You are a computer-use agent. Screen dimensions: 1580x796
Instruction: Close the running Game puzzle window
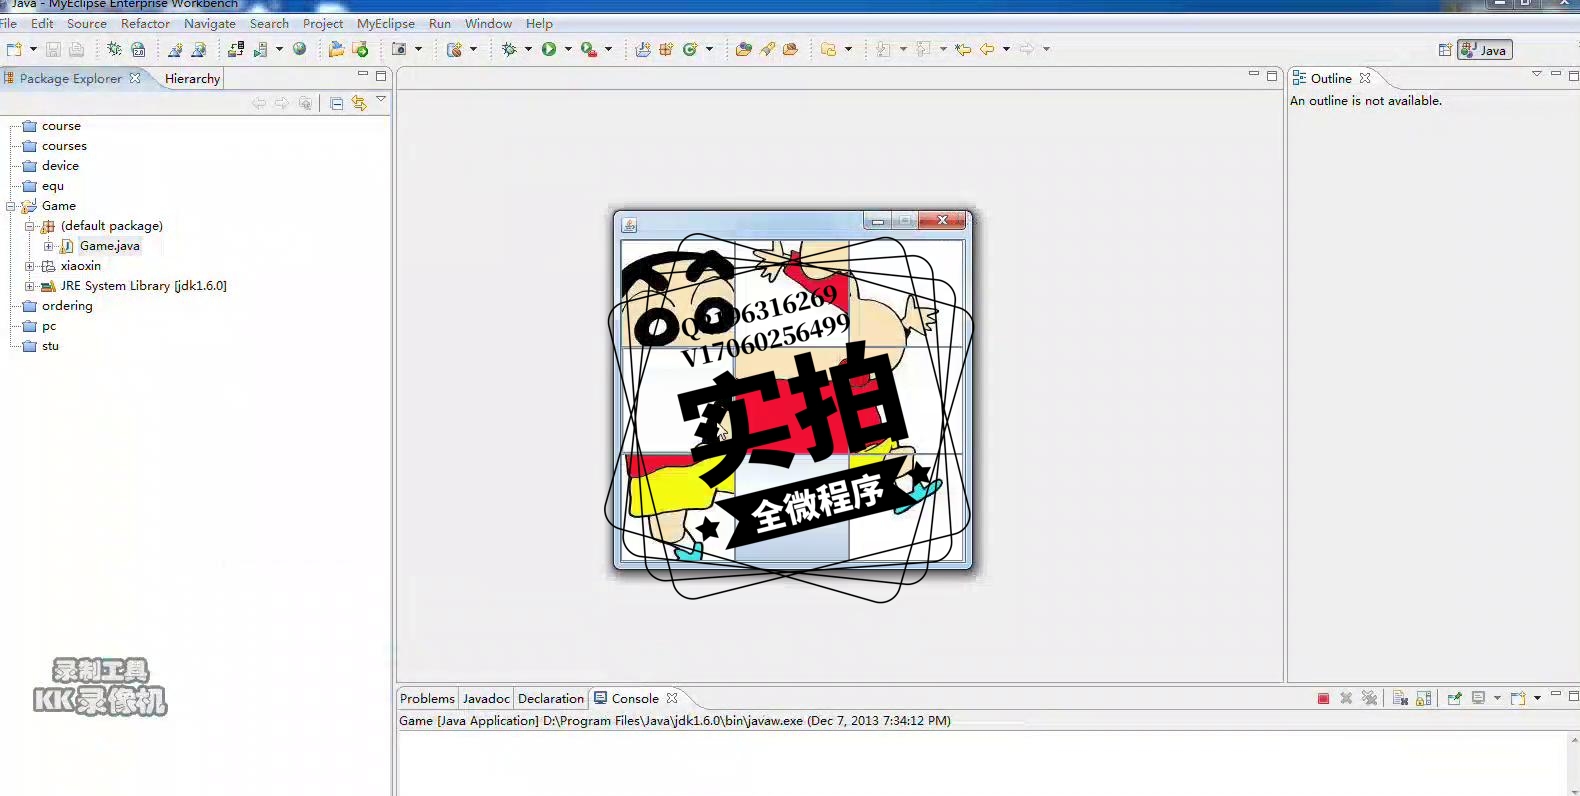tap(942, 220)
